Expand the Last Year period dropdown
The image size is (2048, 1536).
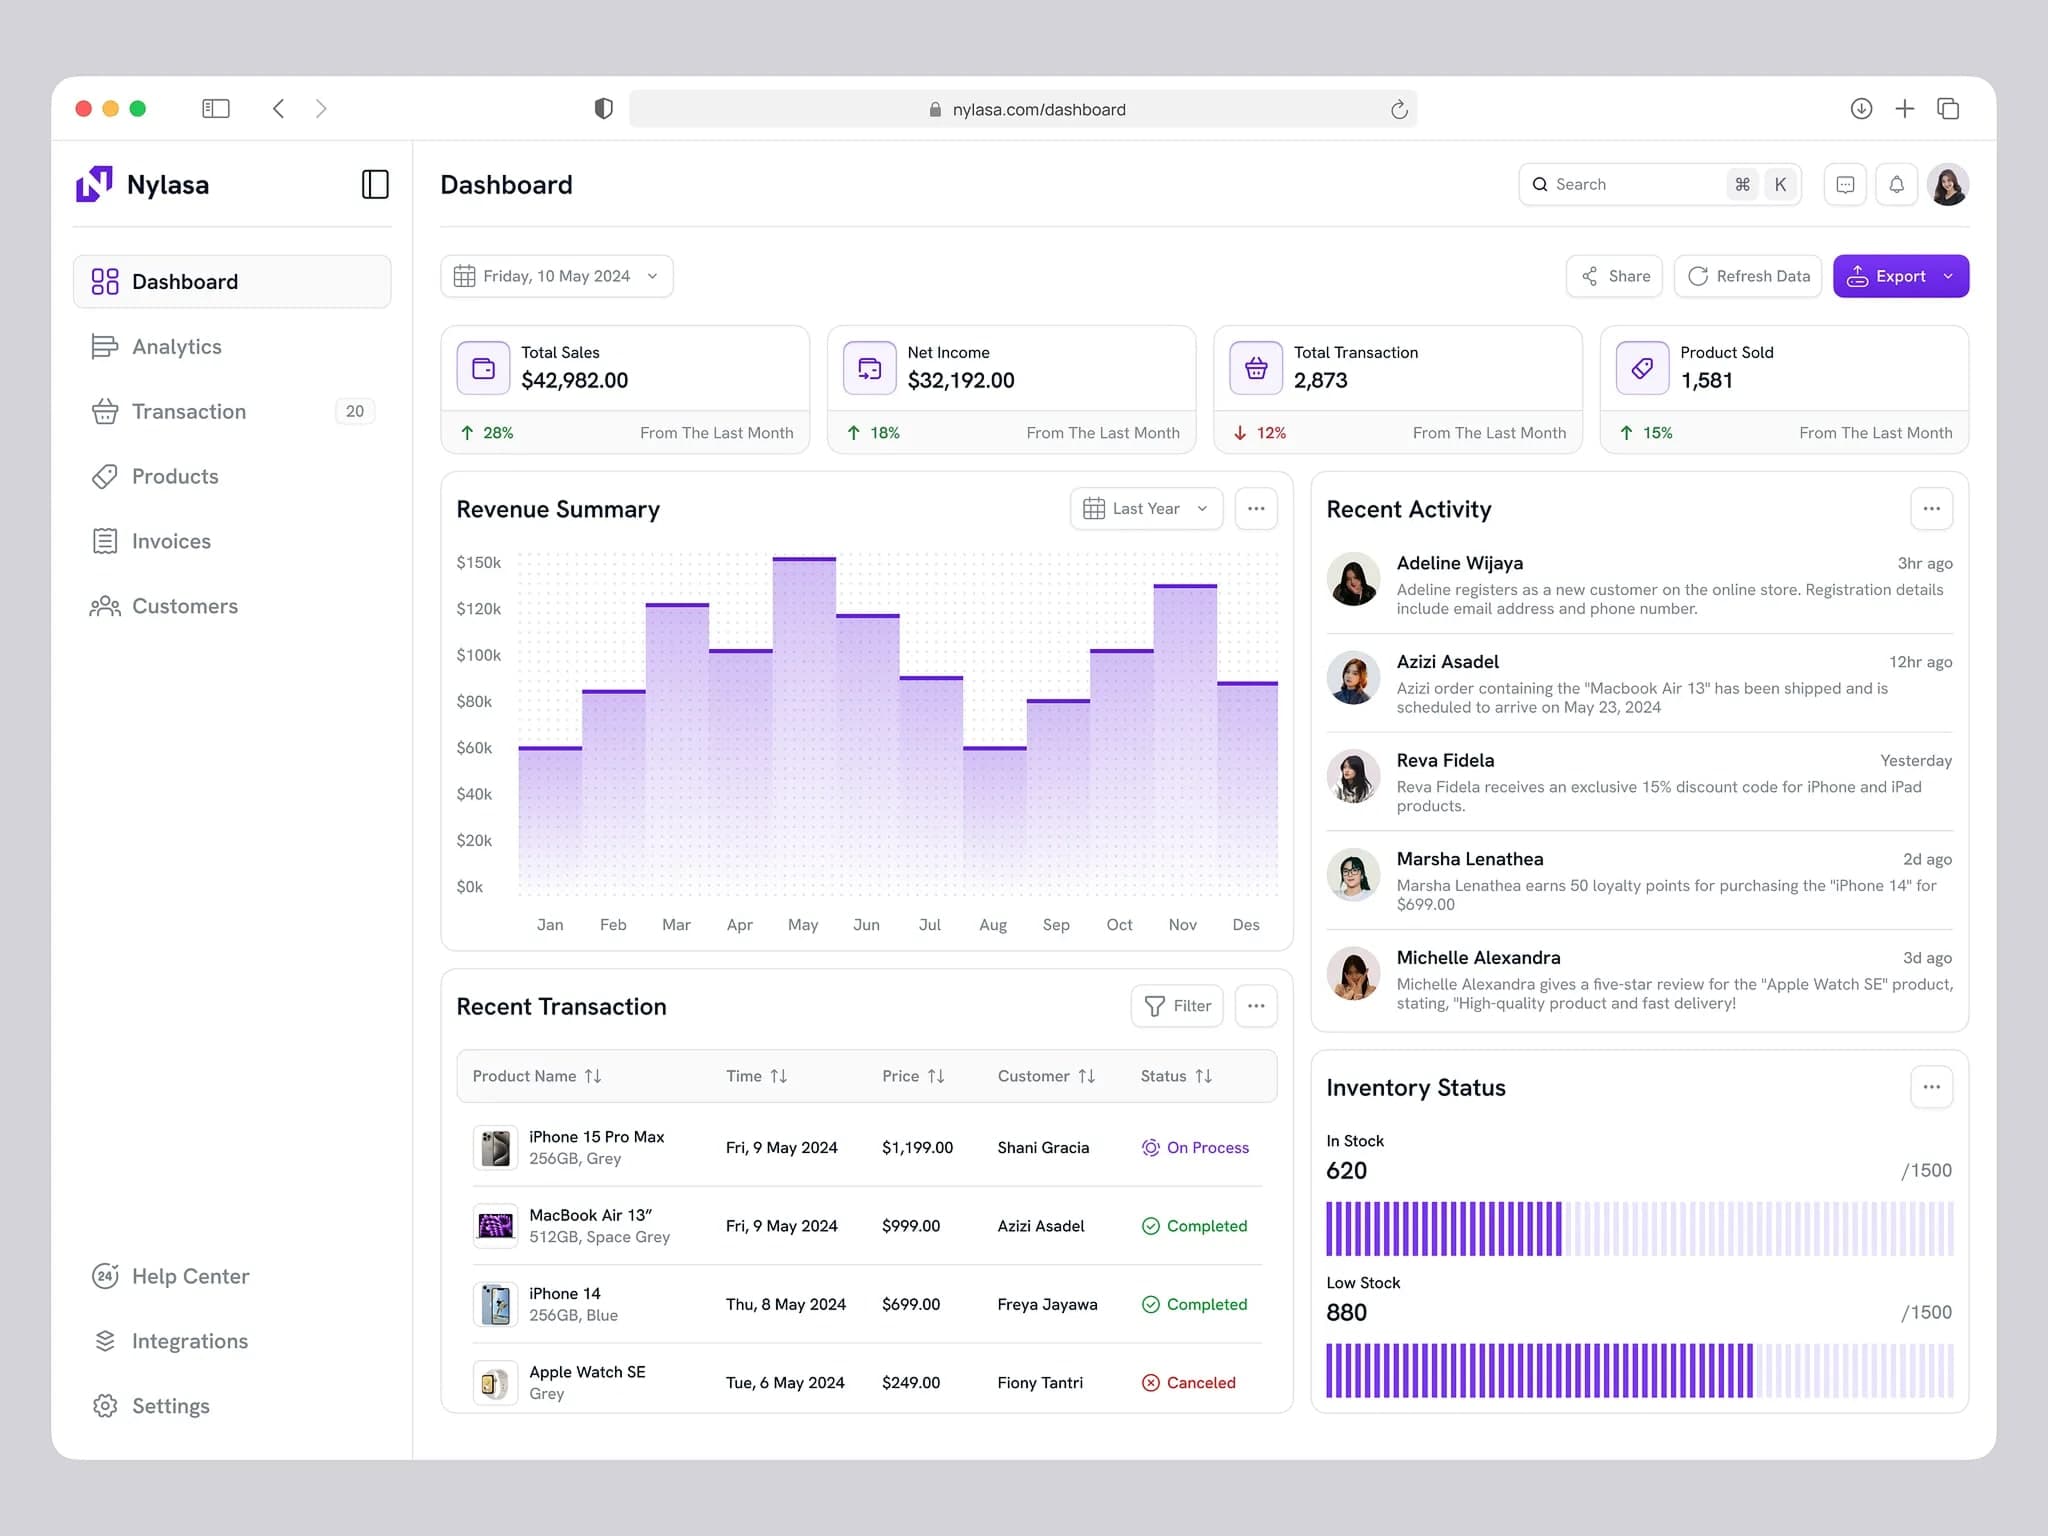pyautogui.click(x=1146, y=509)
